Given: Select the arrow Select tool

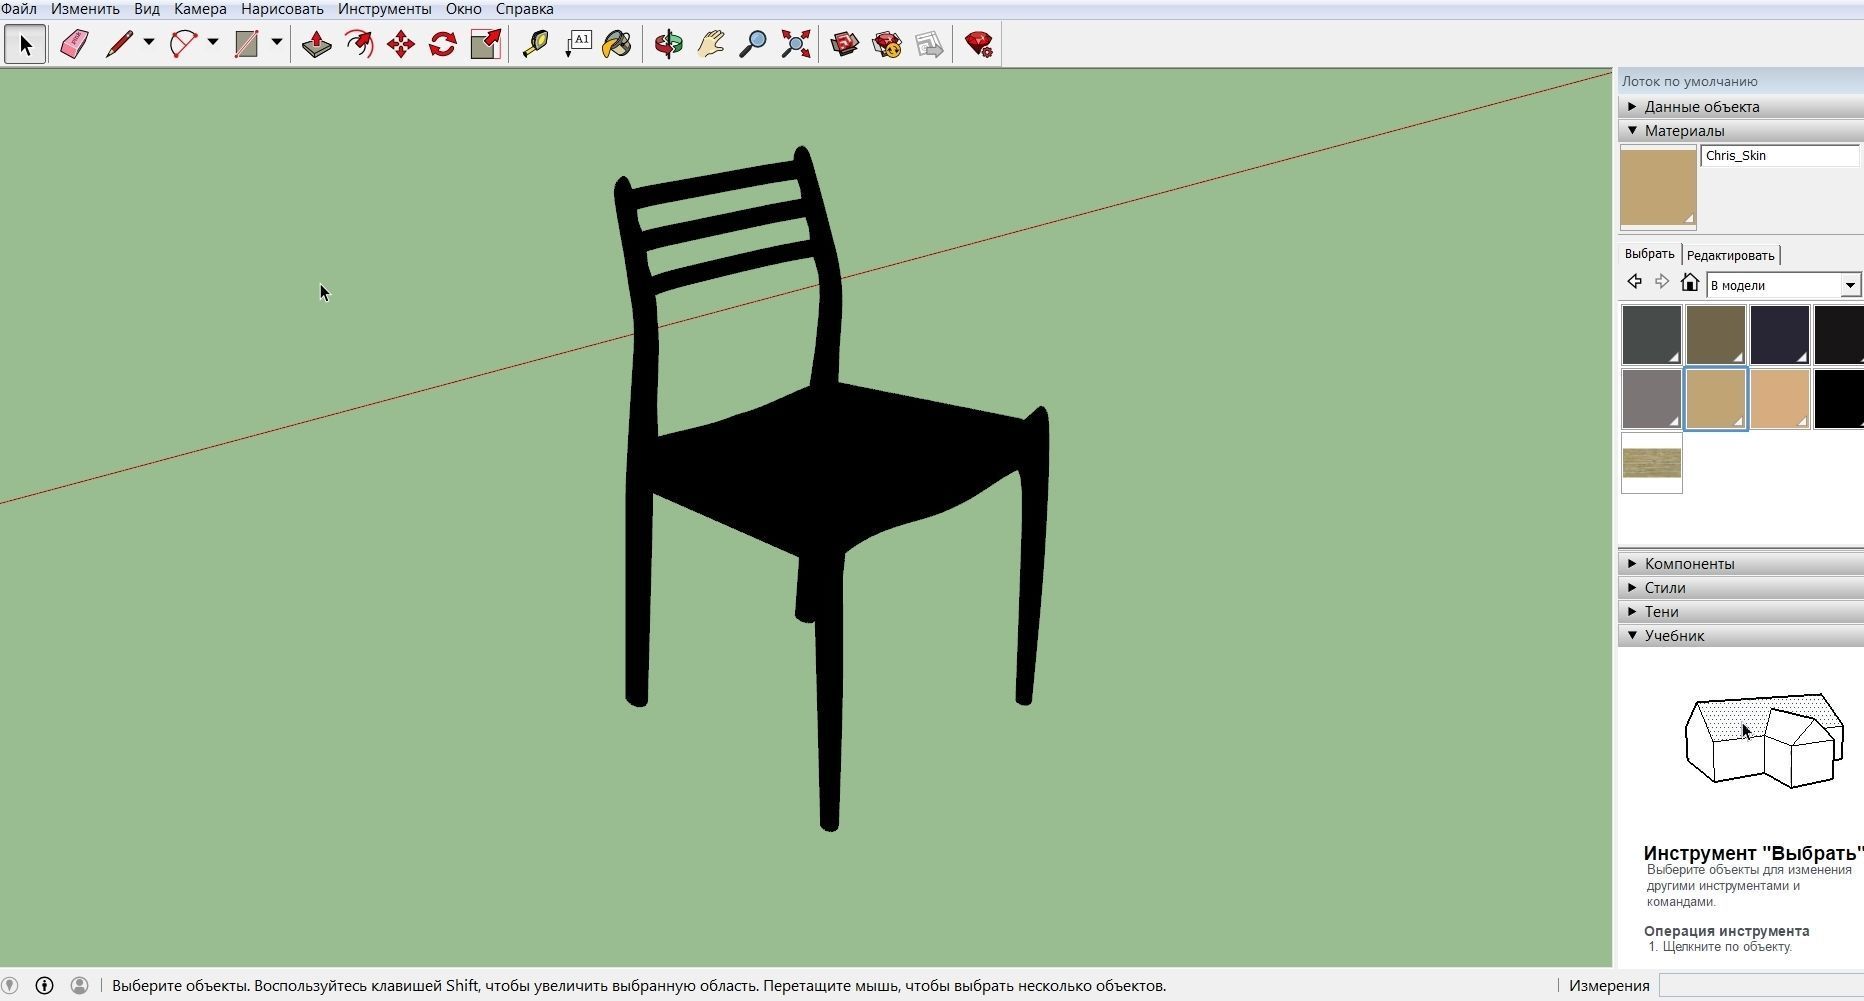Looking at the screenshot, I should click(x=25, y=44).
